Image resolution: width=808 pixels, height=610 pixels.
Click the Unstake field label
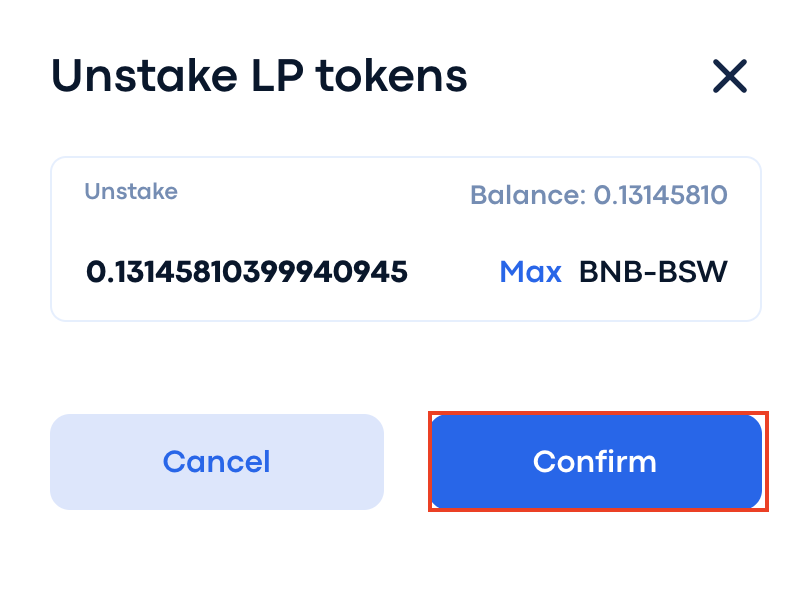[x=131, y=191]
